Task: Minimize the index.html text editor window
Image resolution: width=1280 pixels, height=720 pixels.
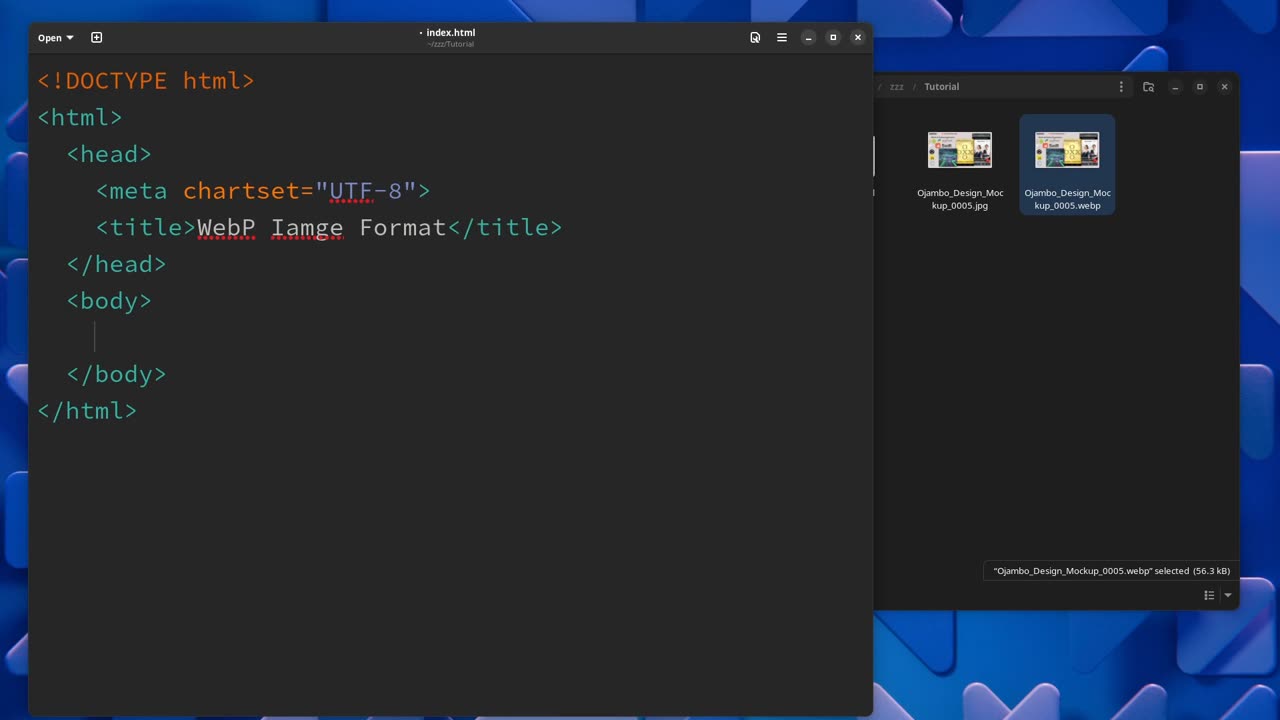Action: point(808,38)
